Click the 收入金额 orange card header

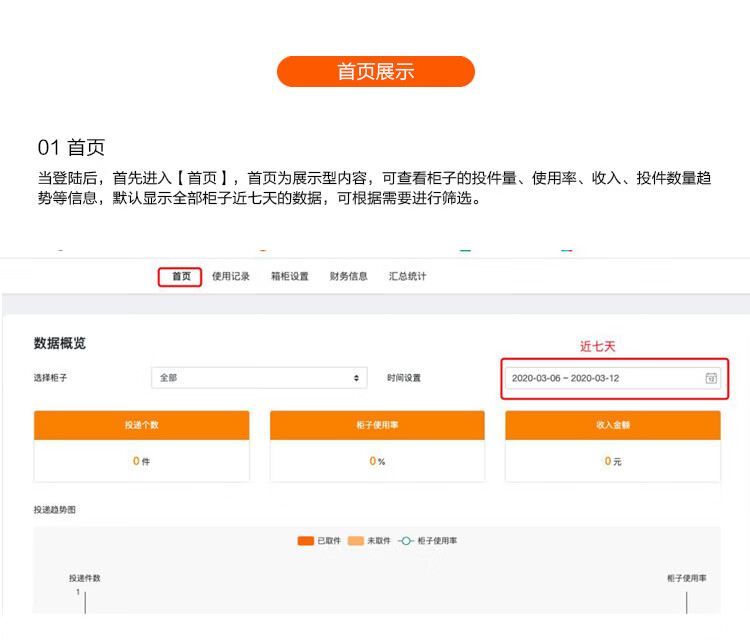[613, 425]
